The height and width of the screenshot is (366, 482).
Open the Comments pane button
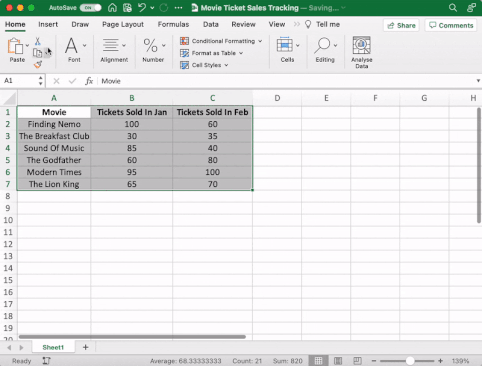point(451,25)
